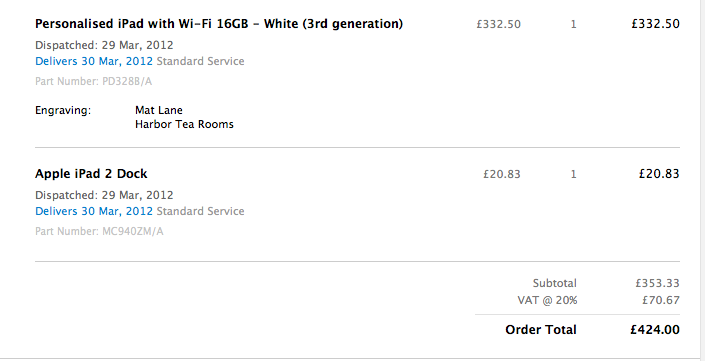Click the iPad's bold line total £332.50
705x361 pixels.
coord(656,24)
